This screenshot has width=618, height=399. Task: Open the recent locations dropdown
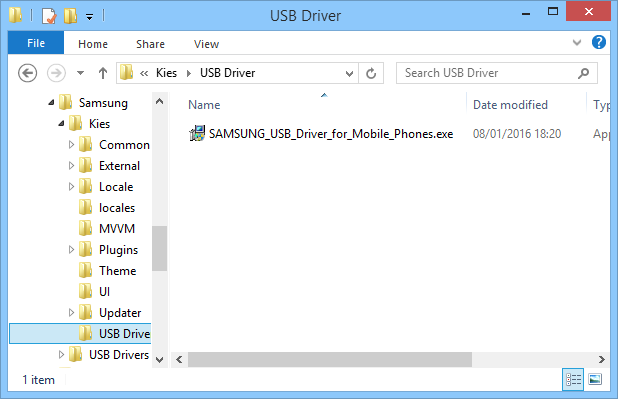click(x=80, y=73)
